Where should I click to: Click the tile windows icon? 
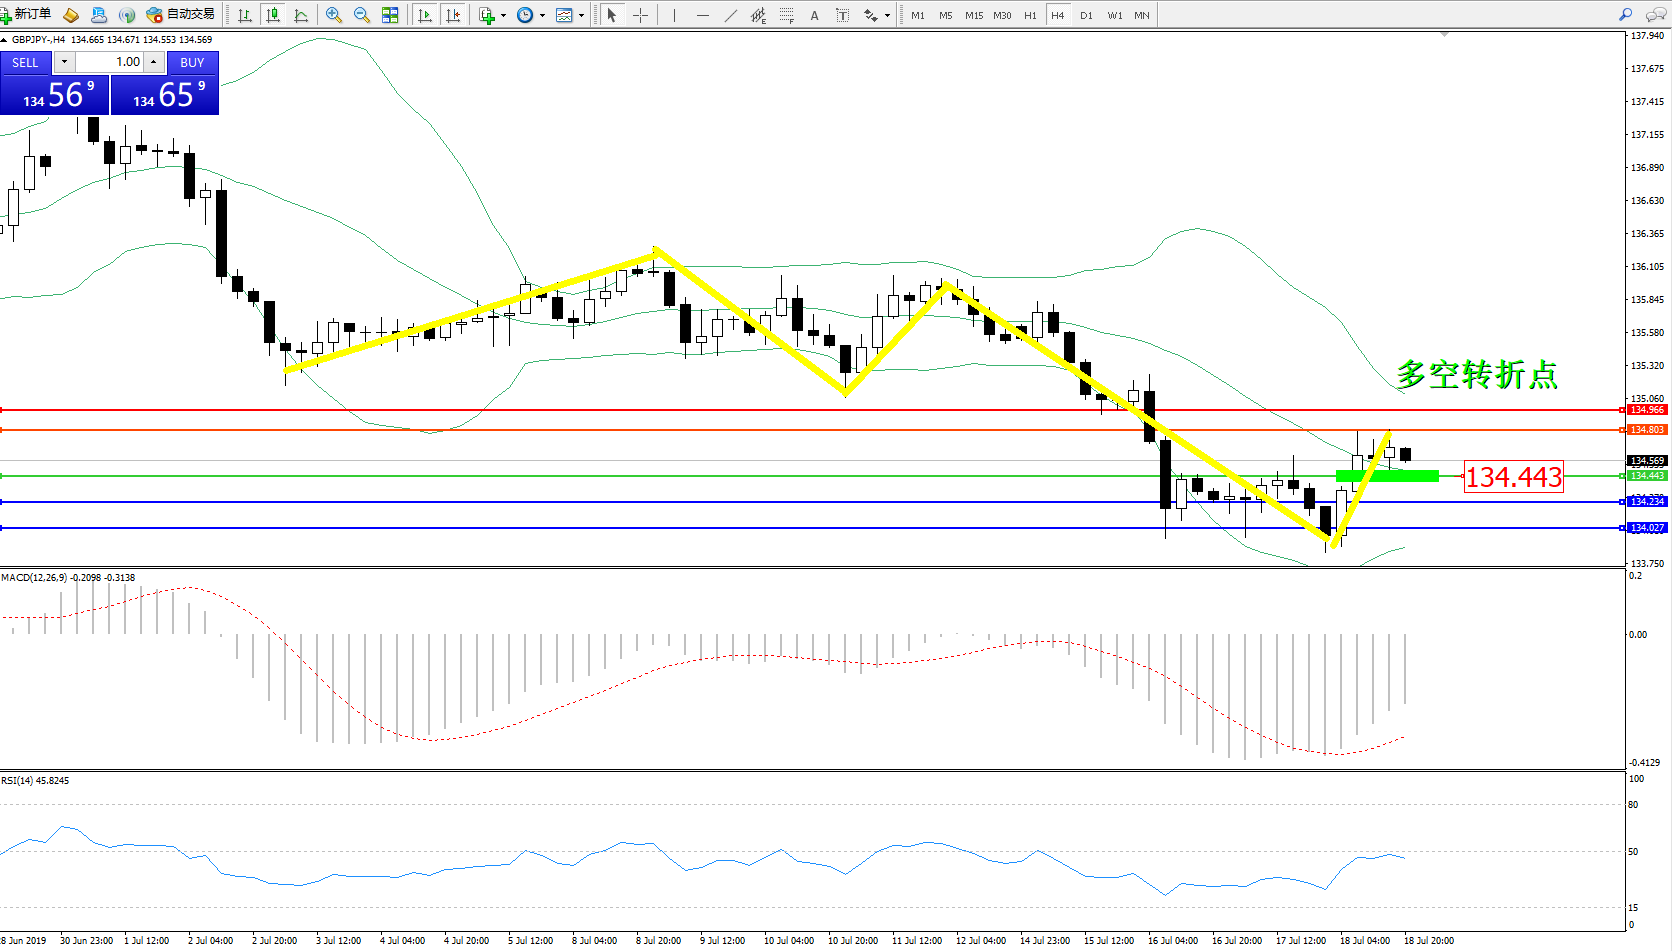tap(390, 15)
